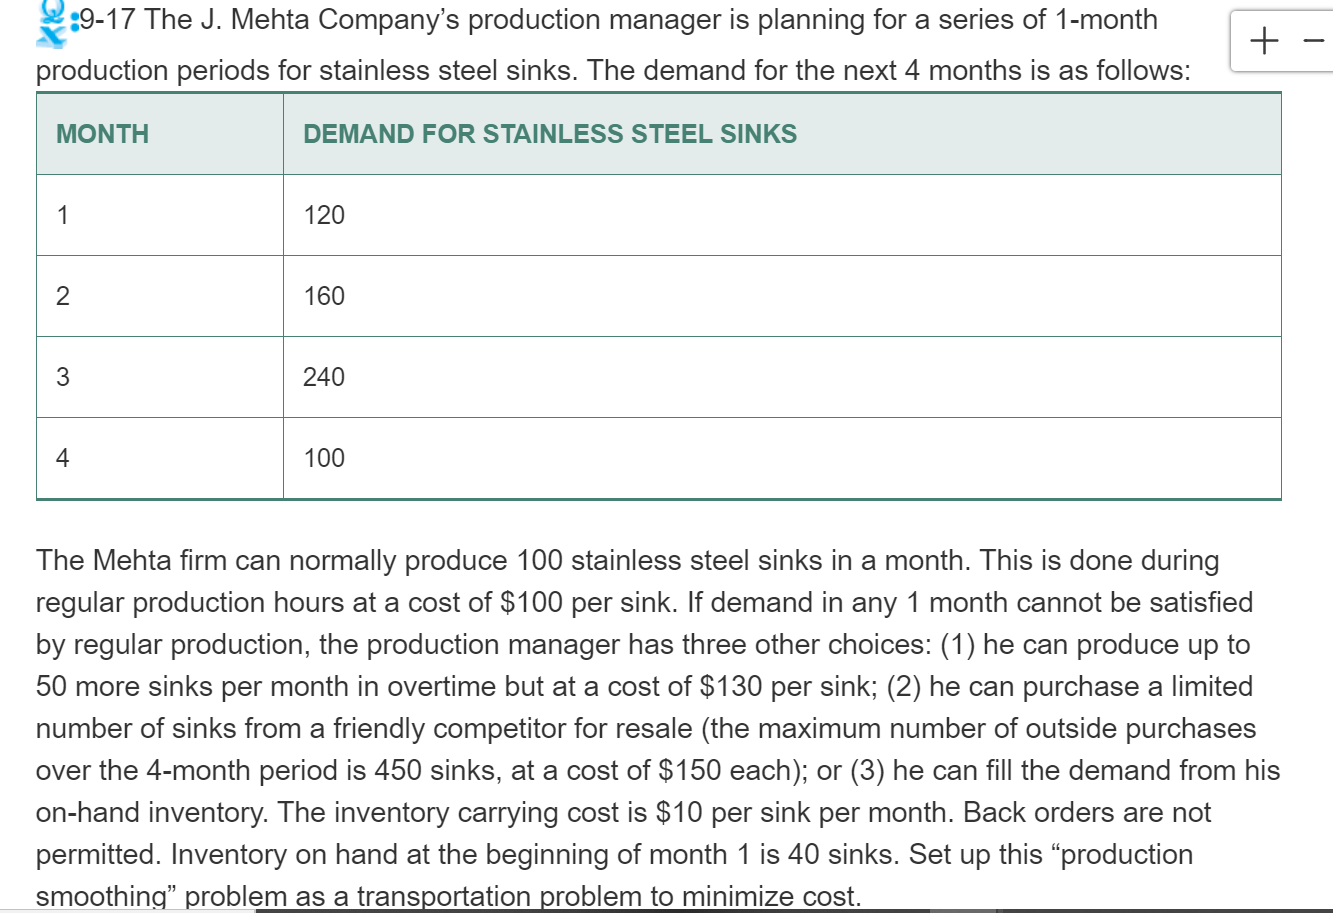Click the table cell showing 100
Viewport: 1333px width, 913px height.
click(322, 458)
